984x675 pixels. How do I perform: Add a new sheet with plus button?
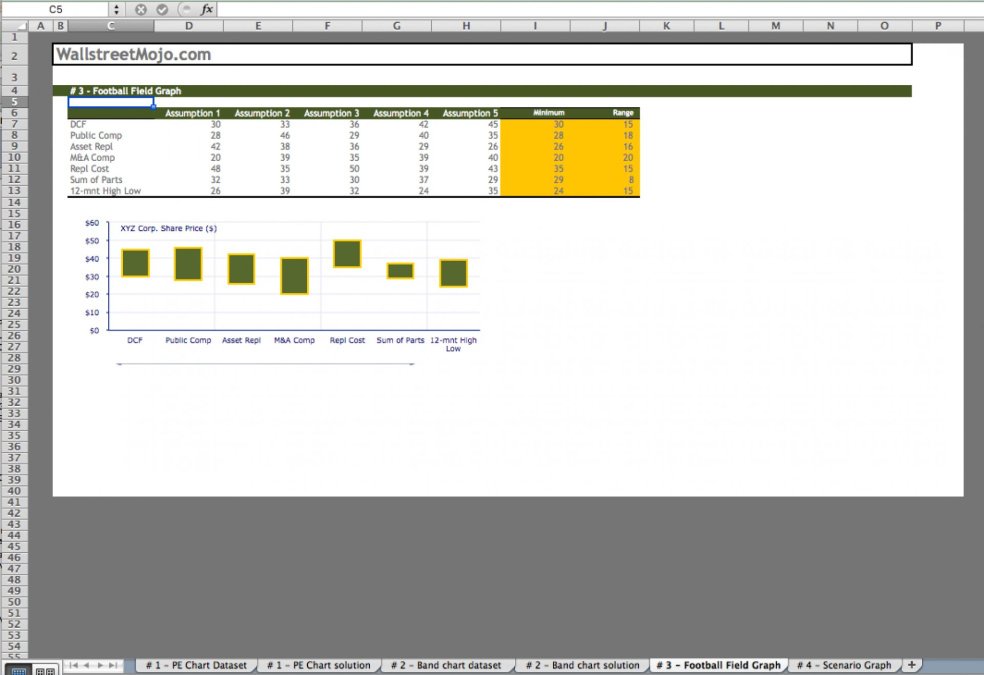pyautogui.click(x=911, y=665)
